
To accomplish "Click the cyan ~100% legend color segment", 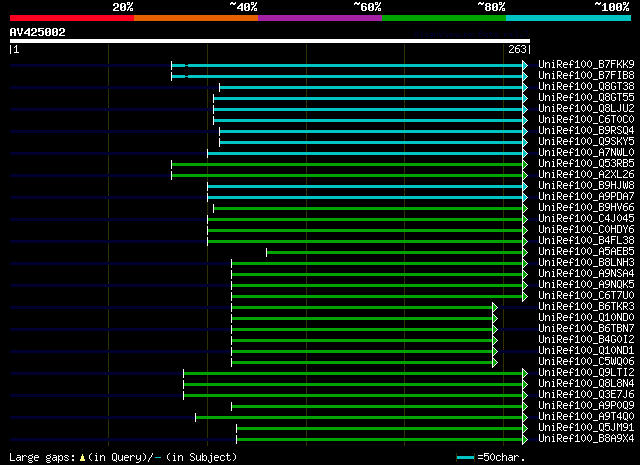I will click(x=568, y=18).
